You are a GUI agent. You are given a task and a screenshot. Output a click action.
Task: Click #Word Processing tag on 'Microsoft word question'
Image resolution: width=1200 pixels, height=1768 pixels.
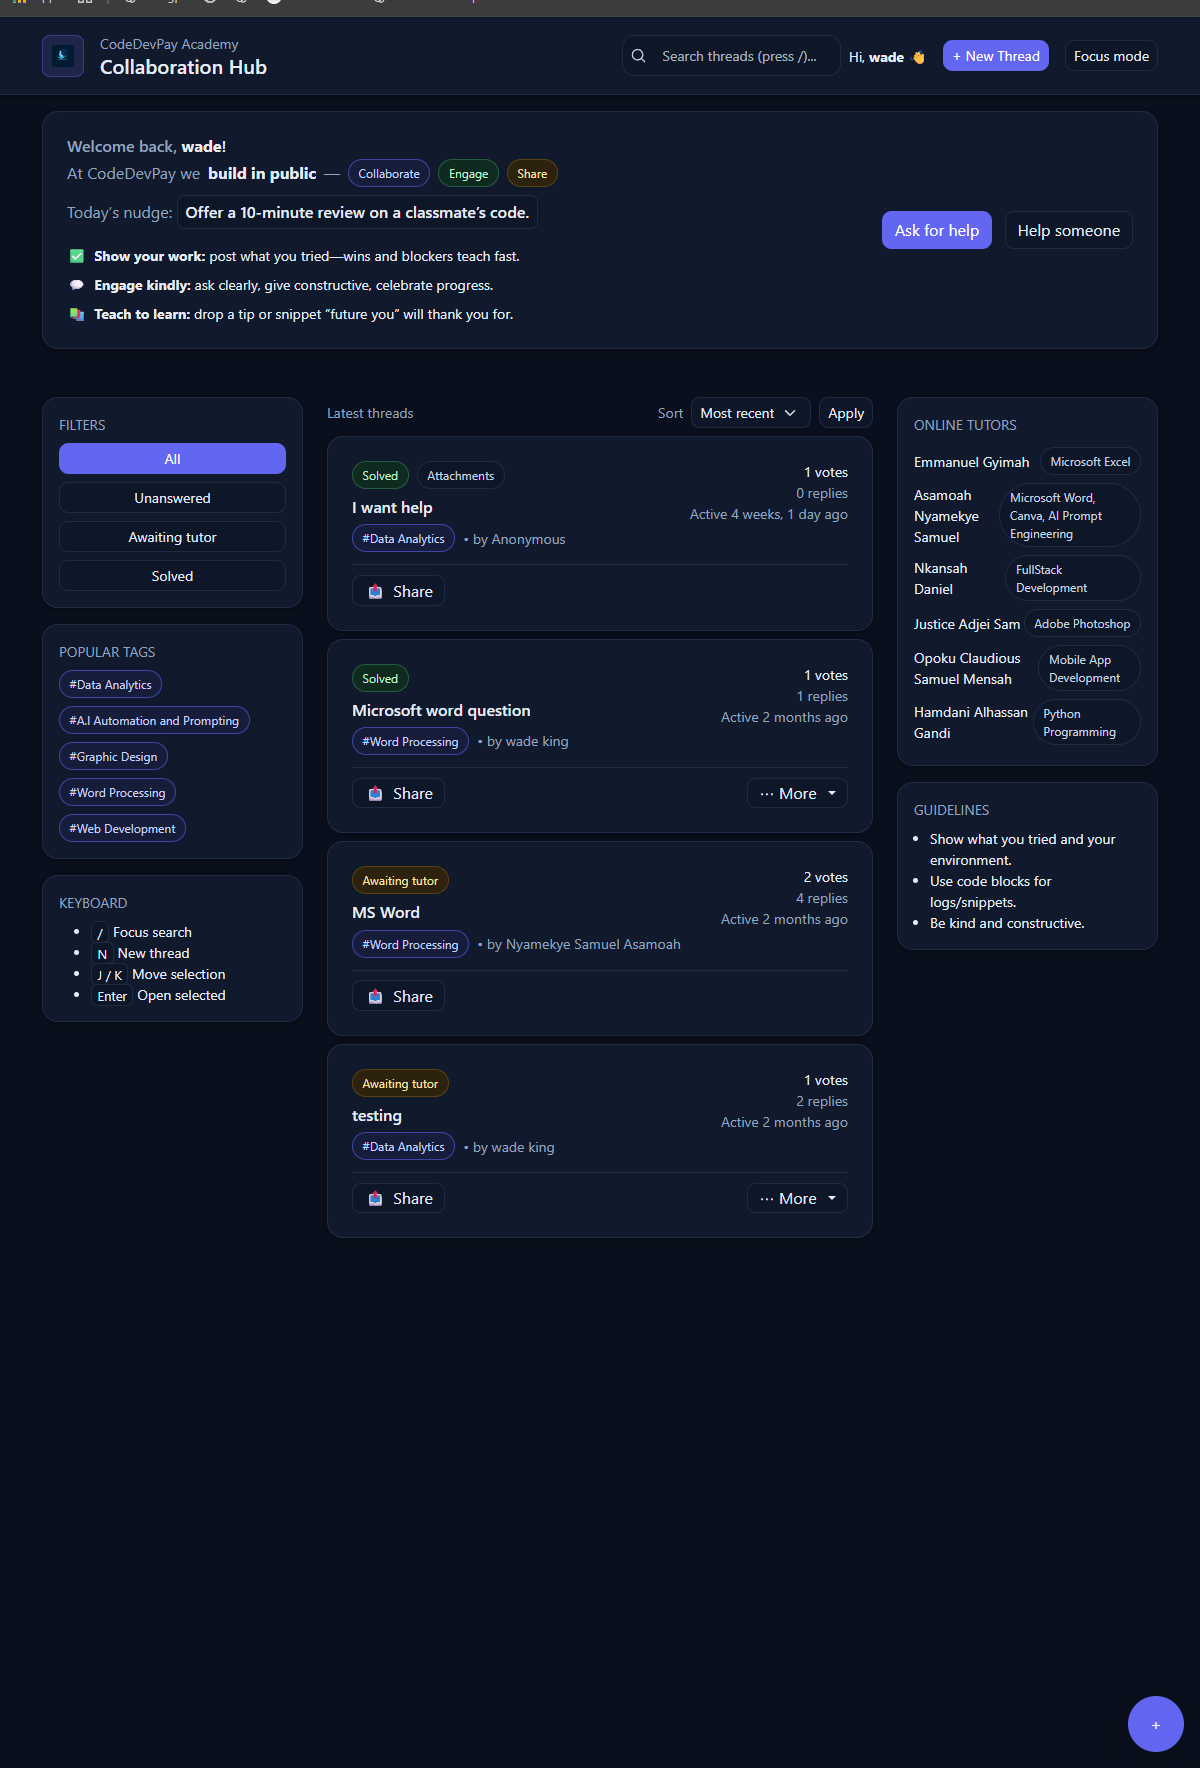pyautogui.click(x=410, y=742)
